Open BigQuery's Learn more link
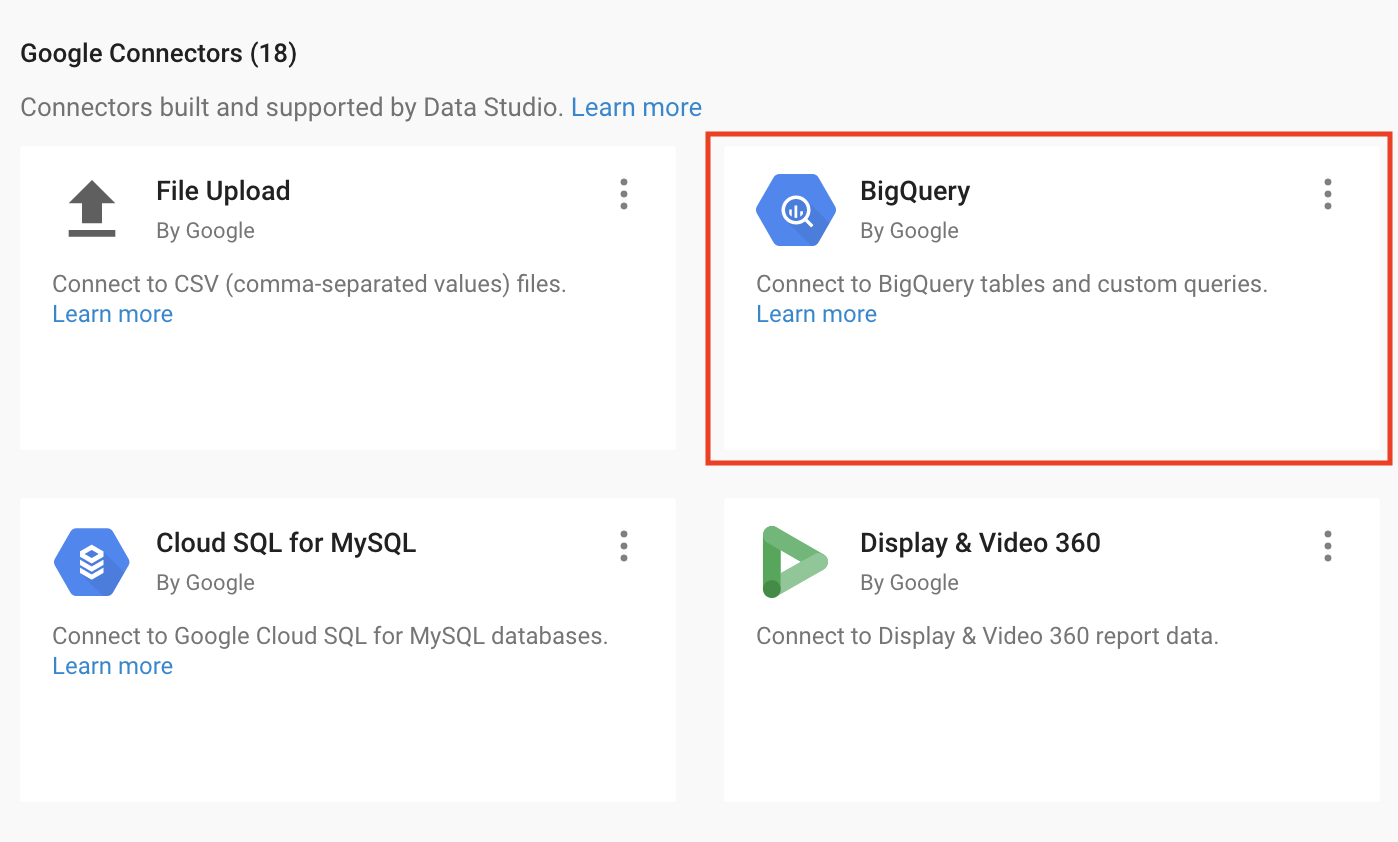Screen dimensions: 1398x842 click(x=816, y=313)
